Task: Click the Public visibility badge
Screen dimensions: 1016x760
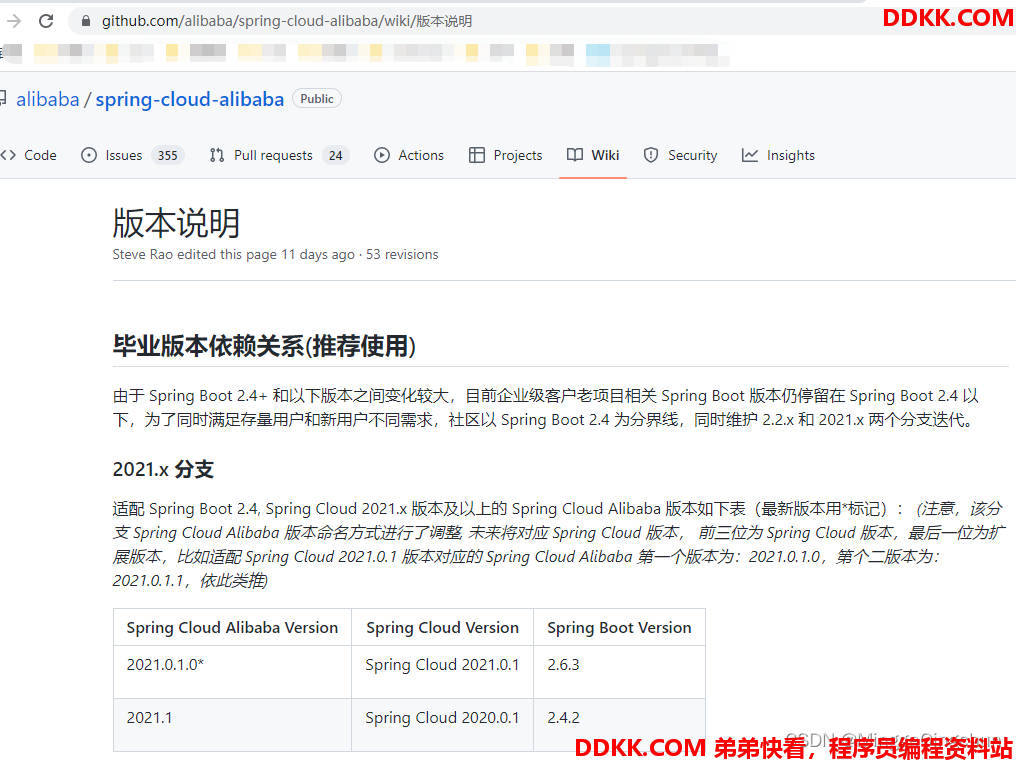Action: tap(317, 98)
